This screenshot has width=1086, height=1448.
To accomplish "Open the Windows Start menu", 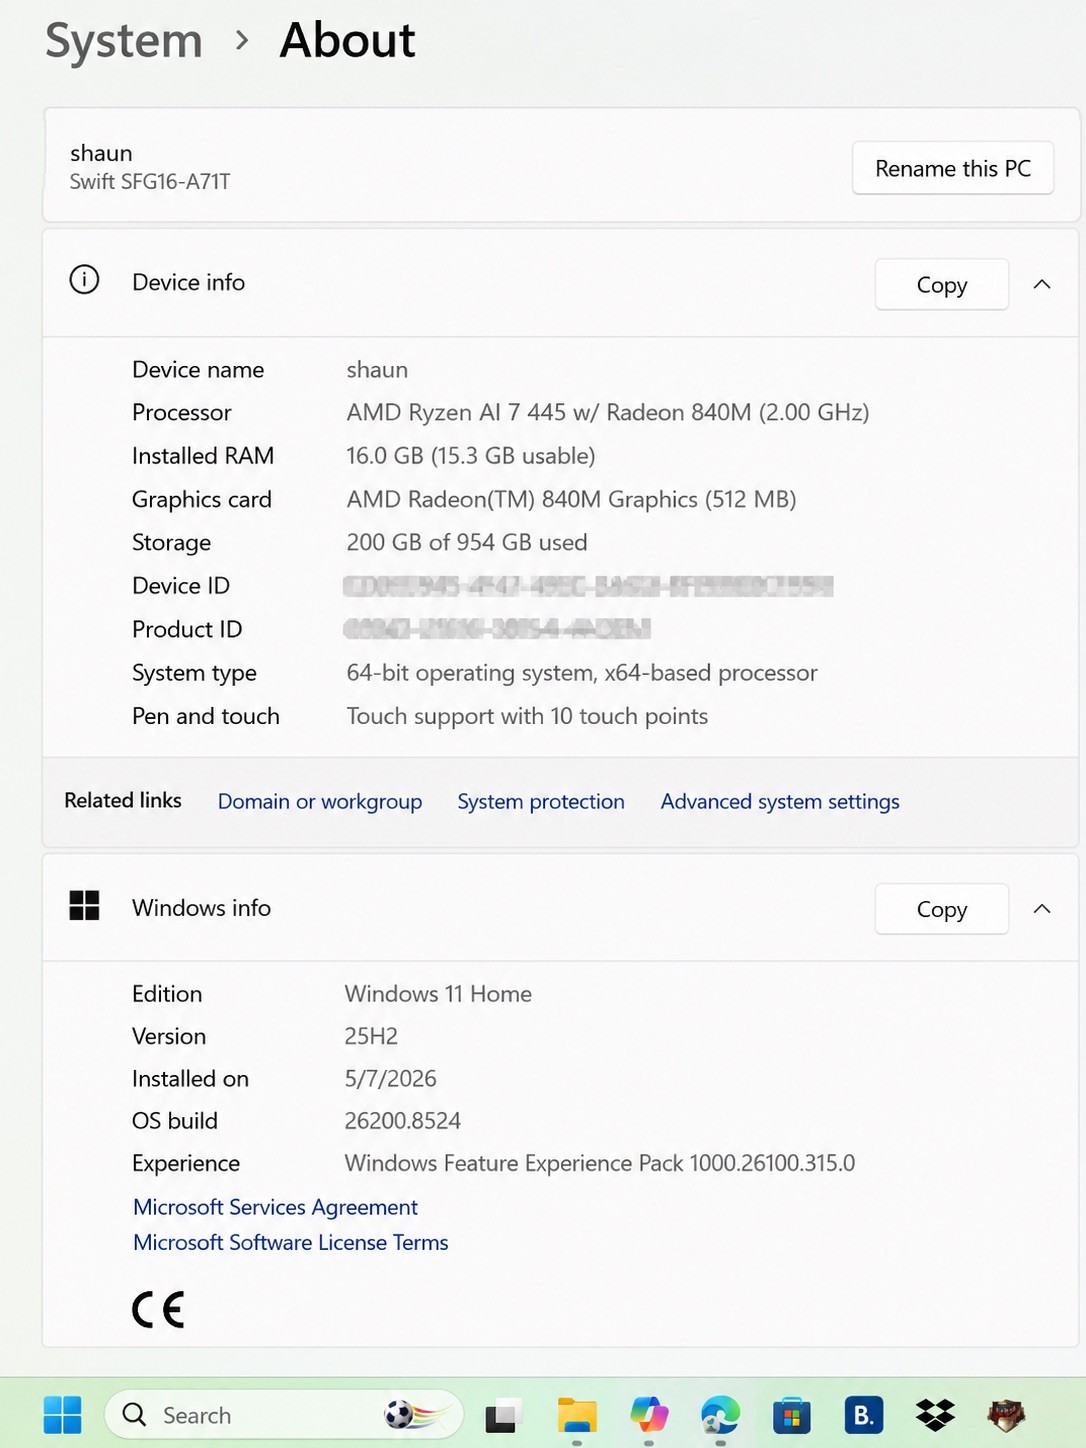I will pos(62,1415).
